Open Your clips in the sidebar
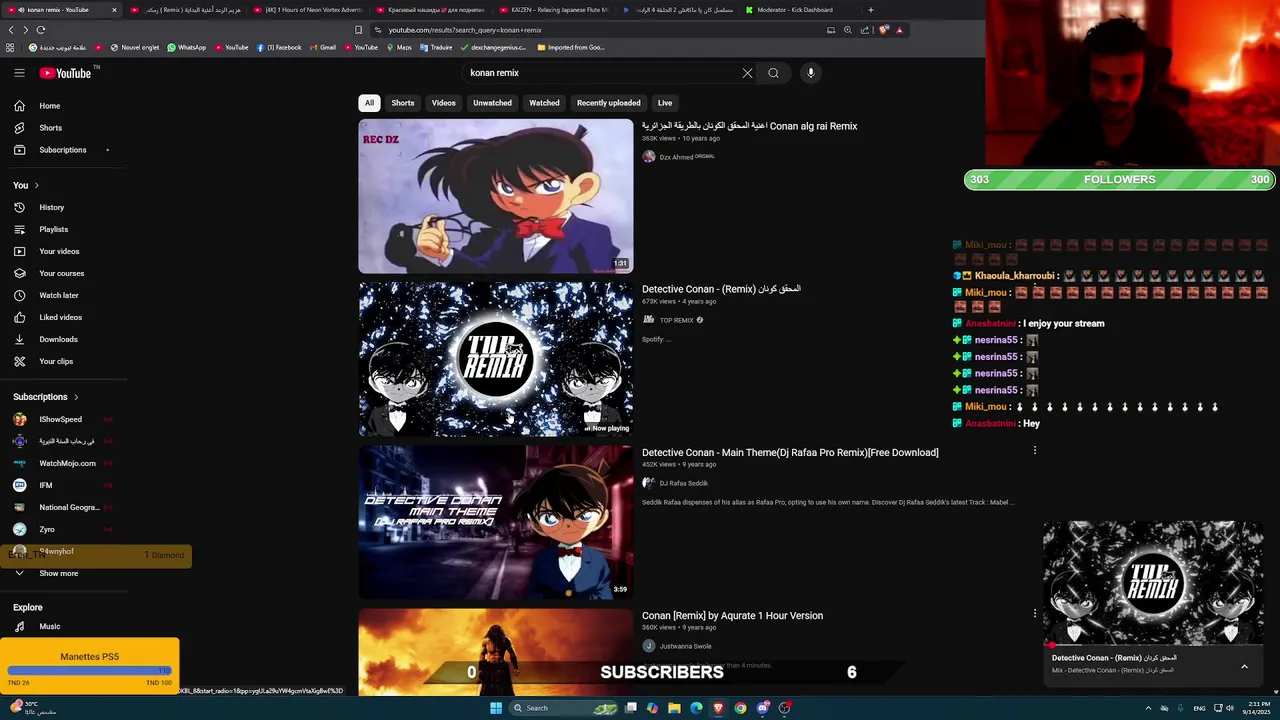1280x720 pixels. click(56, 362)
